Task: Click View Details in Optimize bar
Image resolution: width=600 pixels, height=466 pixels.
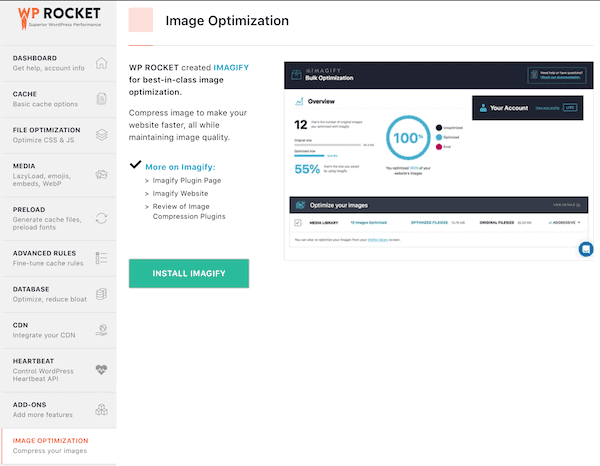Action: tap(566, 205)
